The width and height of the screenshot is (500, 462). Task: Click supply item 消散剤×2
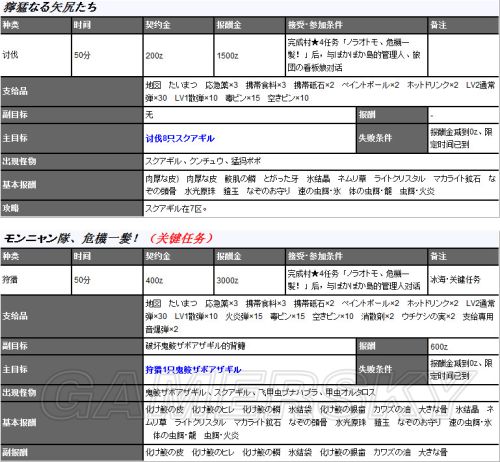[x=378, y=316]
